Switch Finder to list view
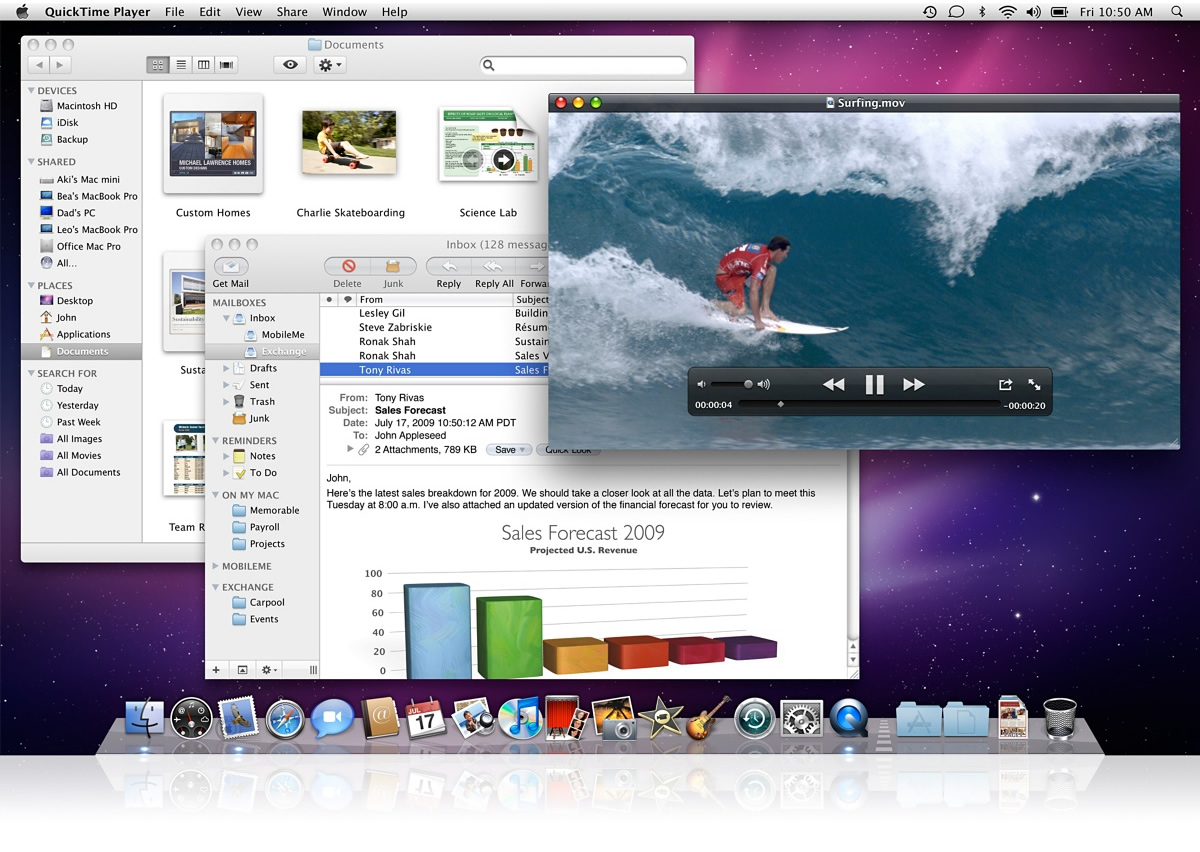The image size is (1200, 852). pyautogui.click(x=181, y=65)
